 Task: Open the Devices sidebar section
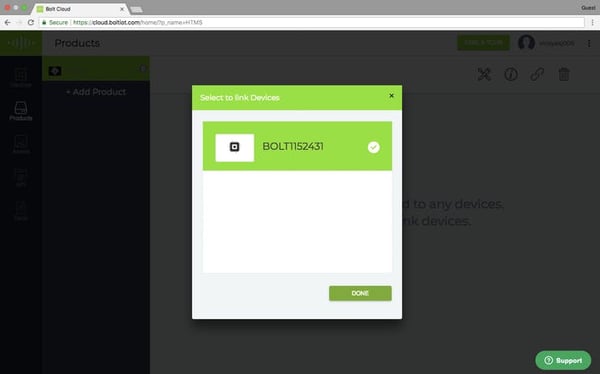point(21,78)
